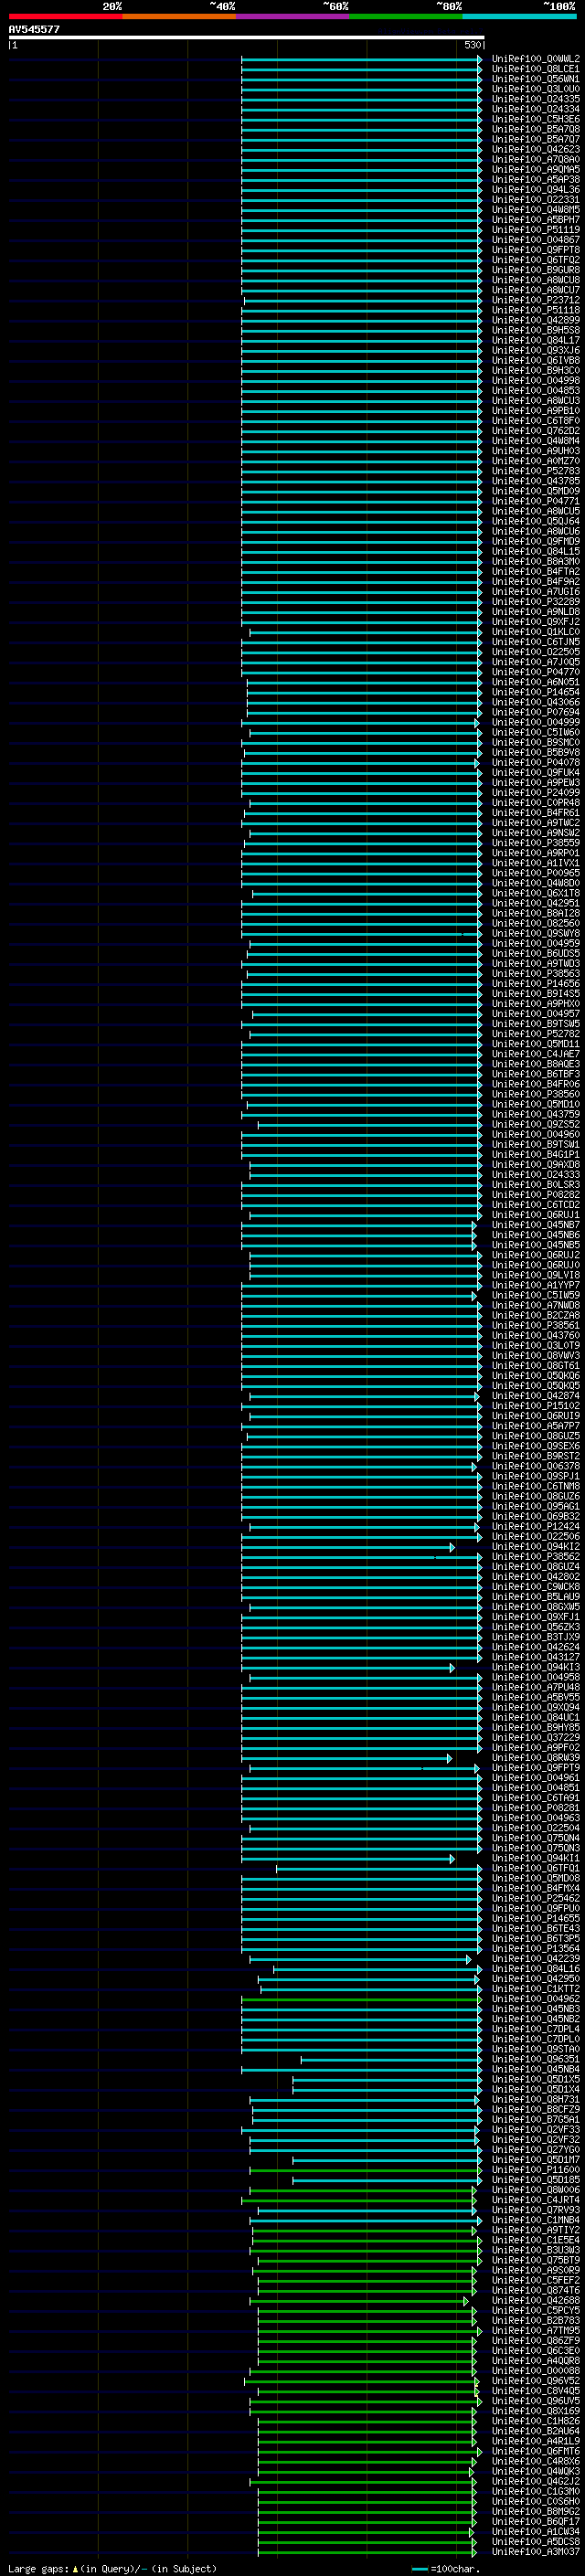Click label UniRef100_Q45NB7
585x2576 pixels.
[536, 1225]
